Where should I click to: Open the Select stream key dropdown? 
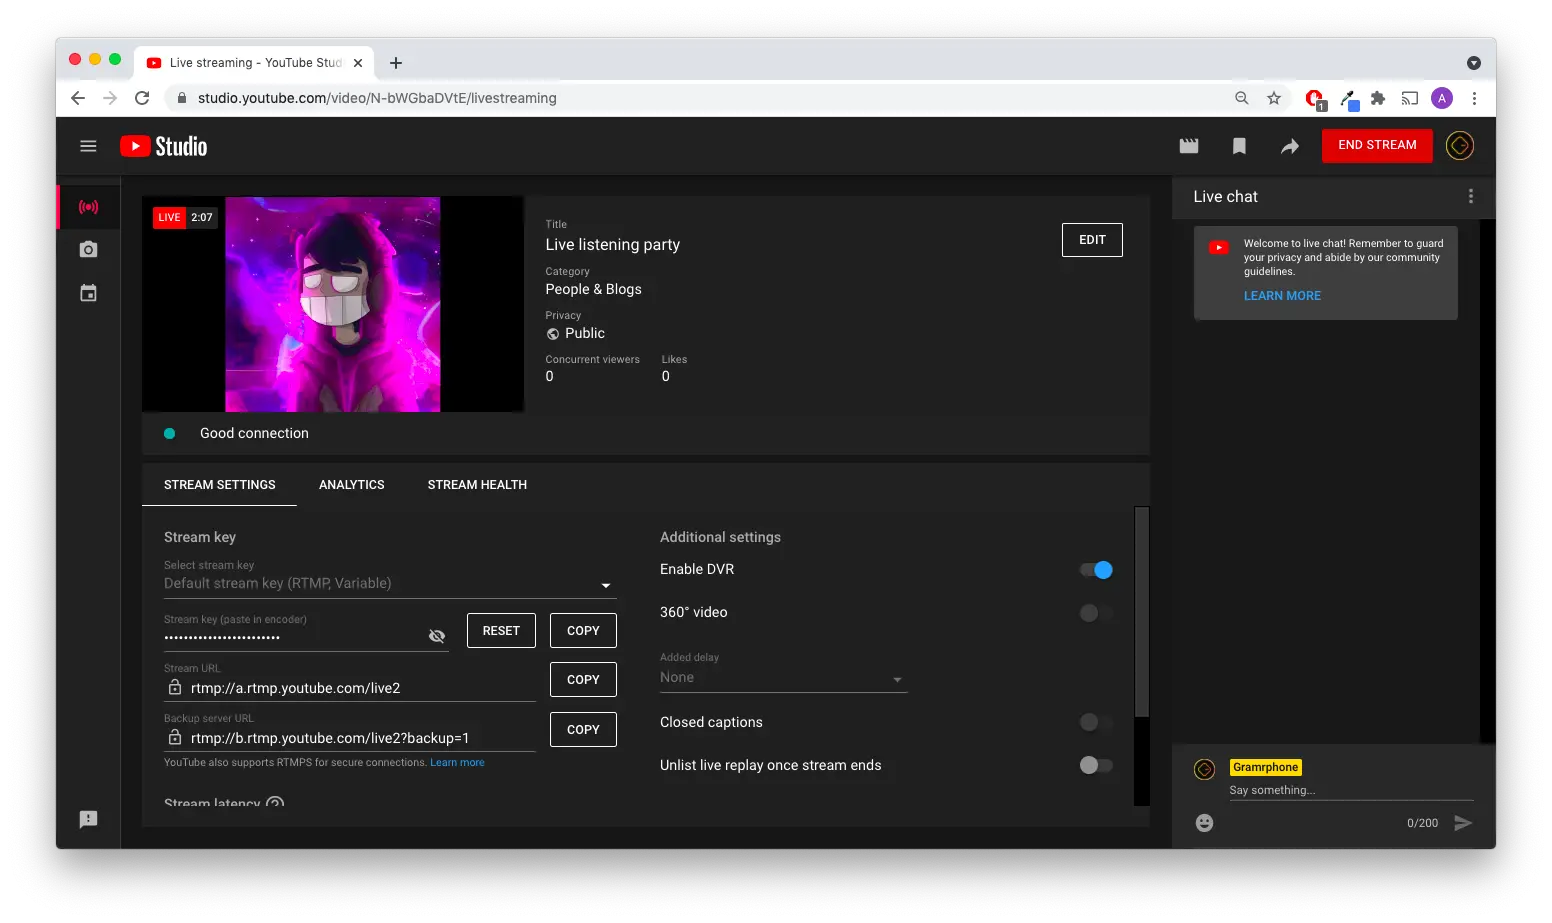pyautogui.click(x=605, y=584)
